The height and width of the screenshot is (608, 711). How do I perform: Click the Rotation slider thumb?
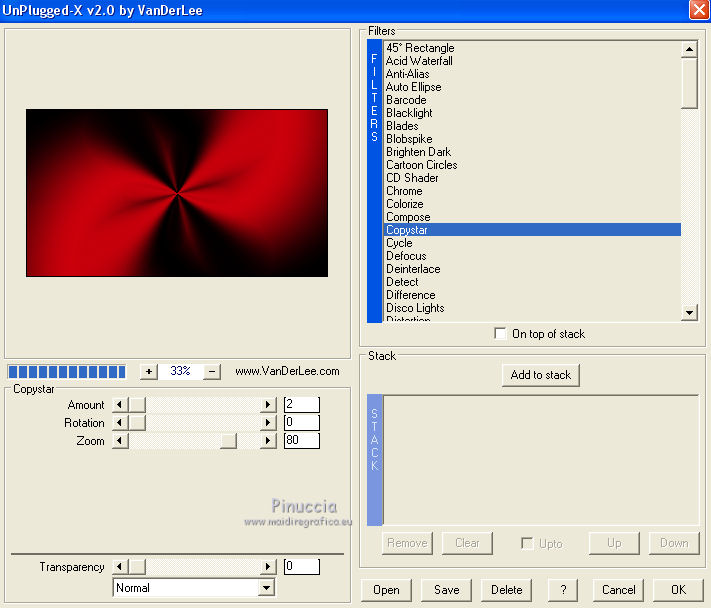click(137, 423)
